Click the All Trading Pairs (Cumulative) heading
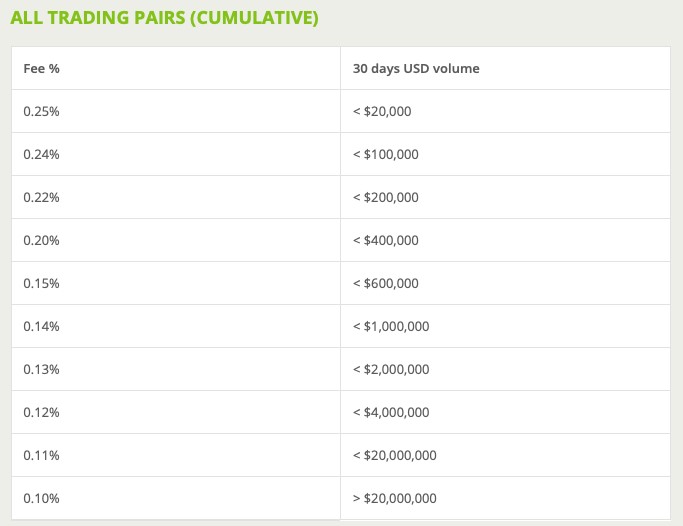 click(164, 18)
